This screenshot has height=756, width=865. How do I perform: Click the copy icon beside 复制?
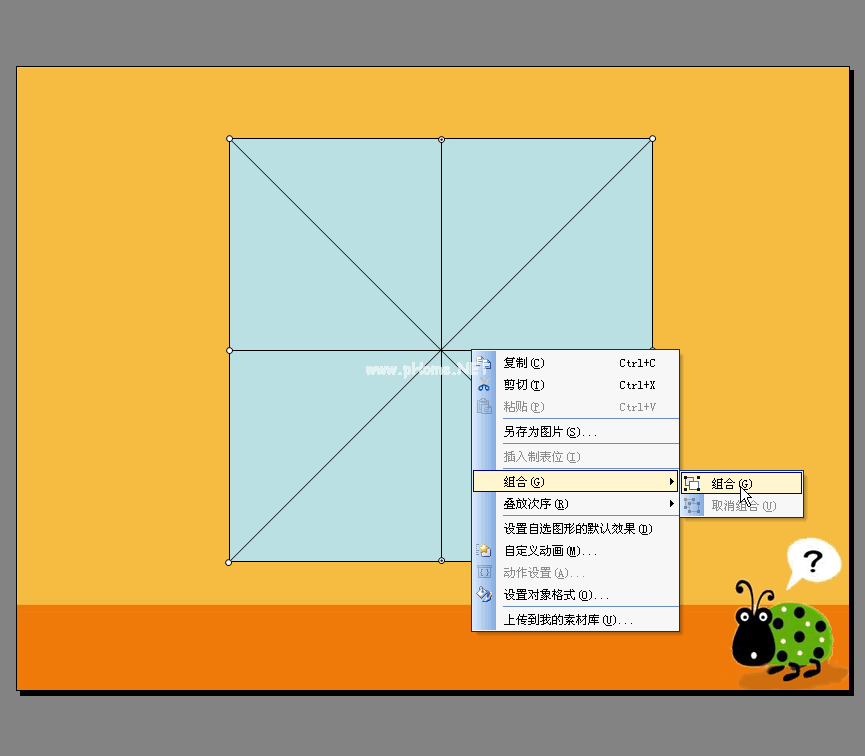click(x=484, y=363)
